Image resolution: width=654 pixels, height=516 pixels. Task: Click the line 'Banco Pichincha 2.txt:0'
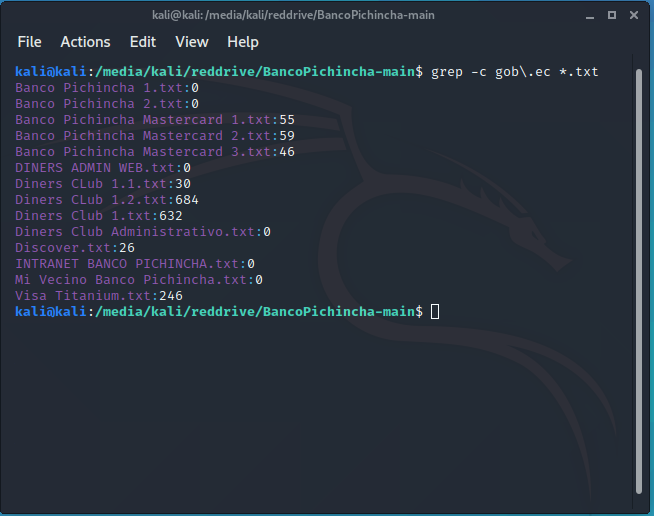pos(107,104)
